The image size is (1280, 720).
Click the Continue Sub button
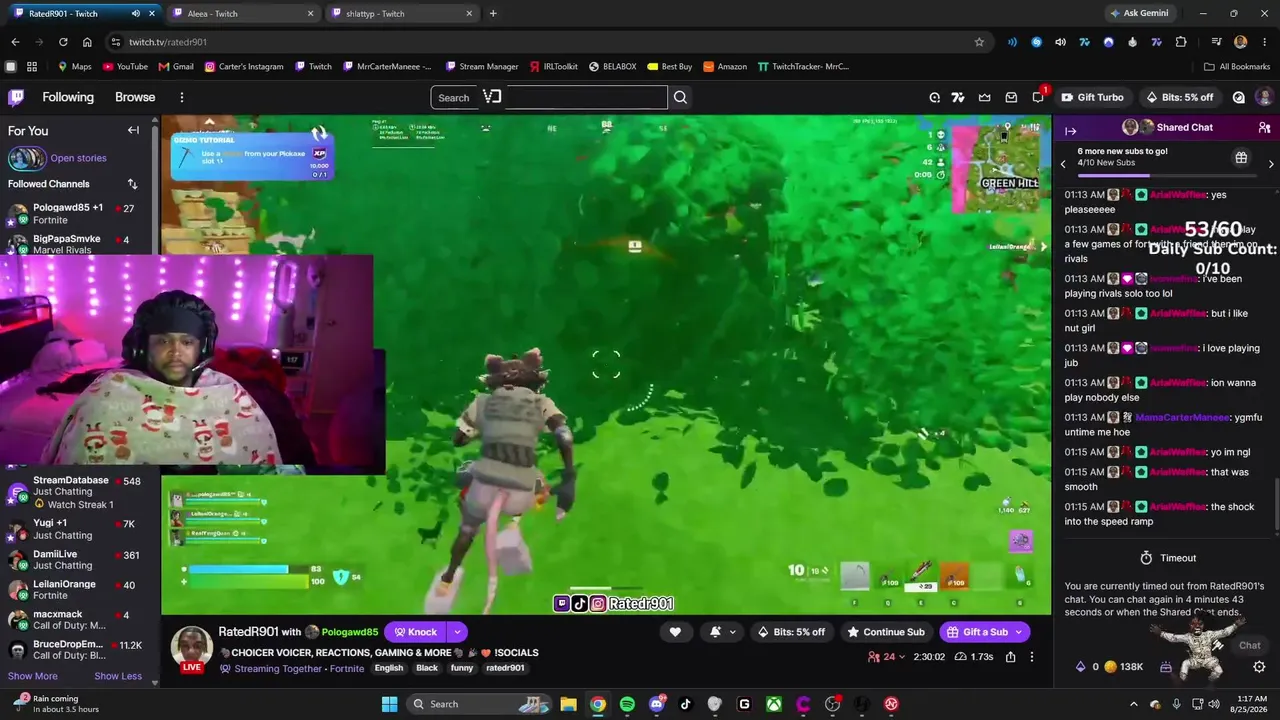(885, 632)
